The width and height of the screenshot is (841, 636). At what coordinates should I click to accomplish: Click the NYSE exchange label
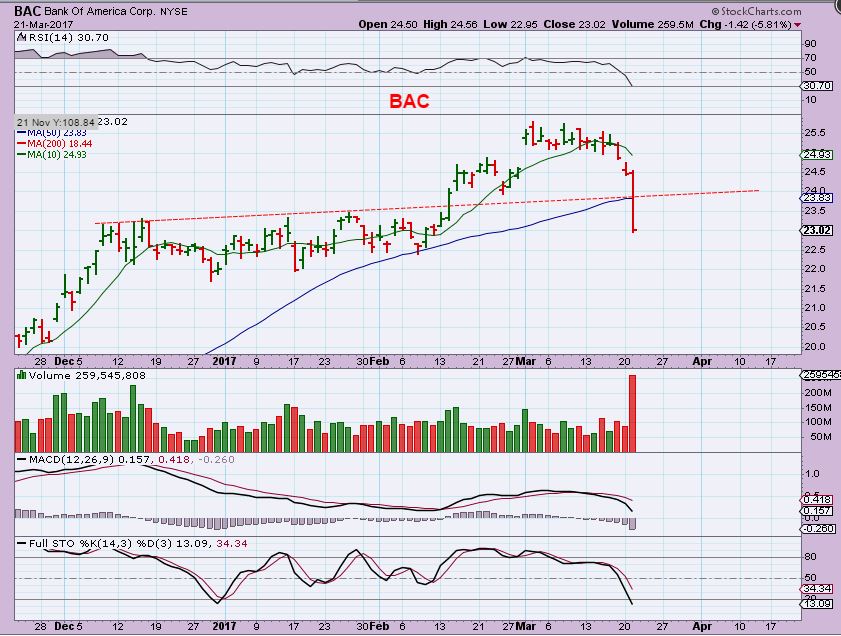(x=174, y=12)
